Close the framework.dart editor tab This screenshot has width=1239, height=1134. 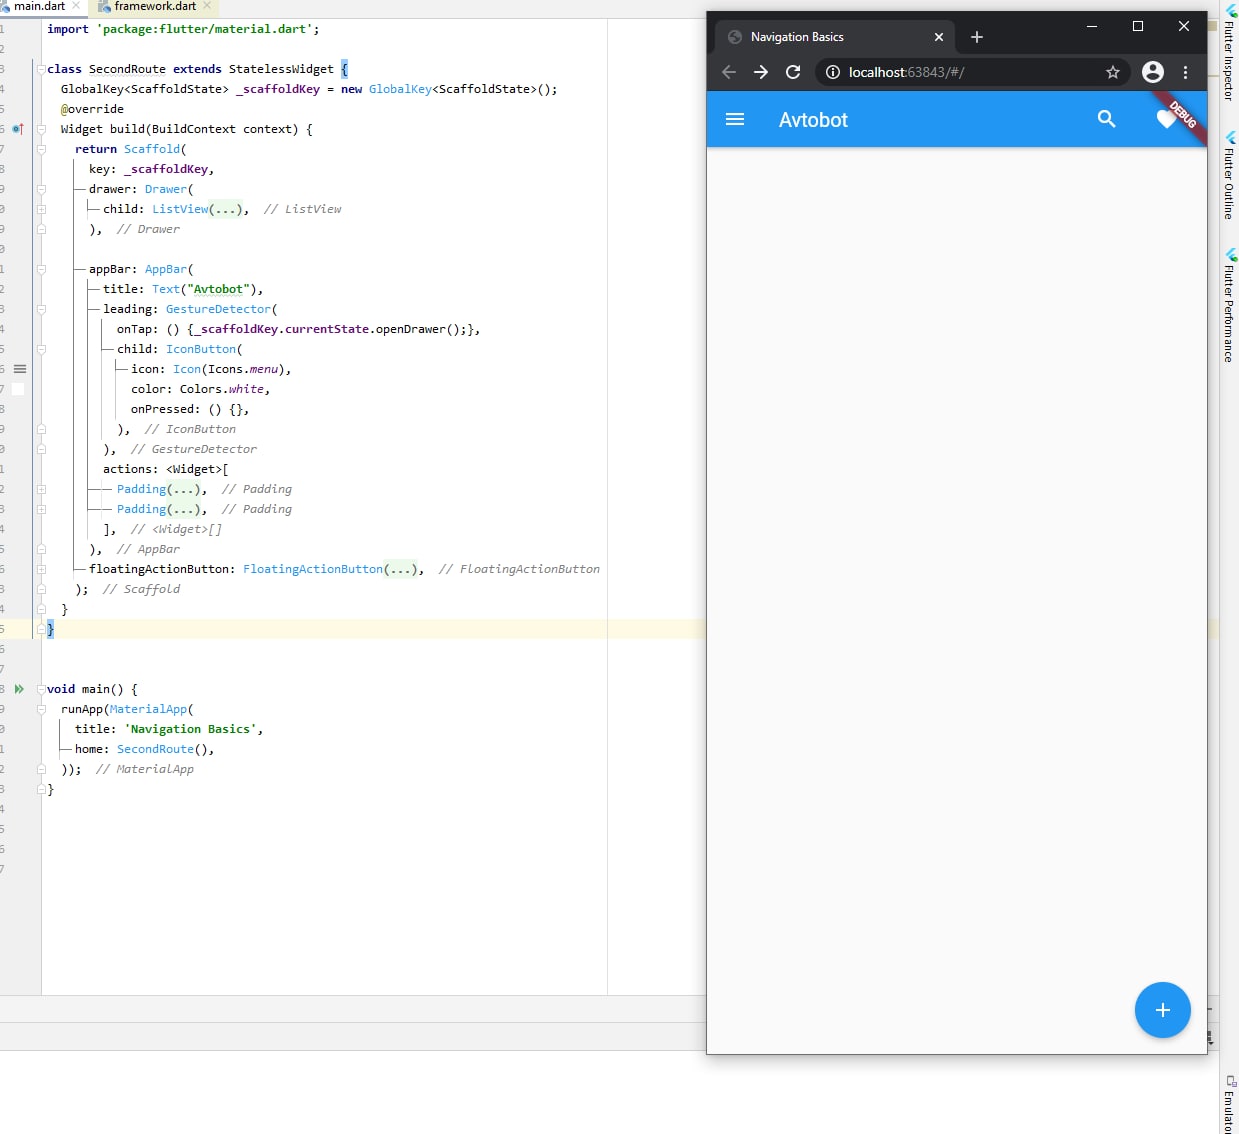[207, 6]
